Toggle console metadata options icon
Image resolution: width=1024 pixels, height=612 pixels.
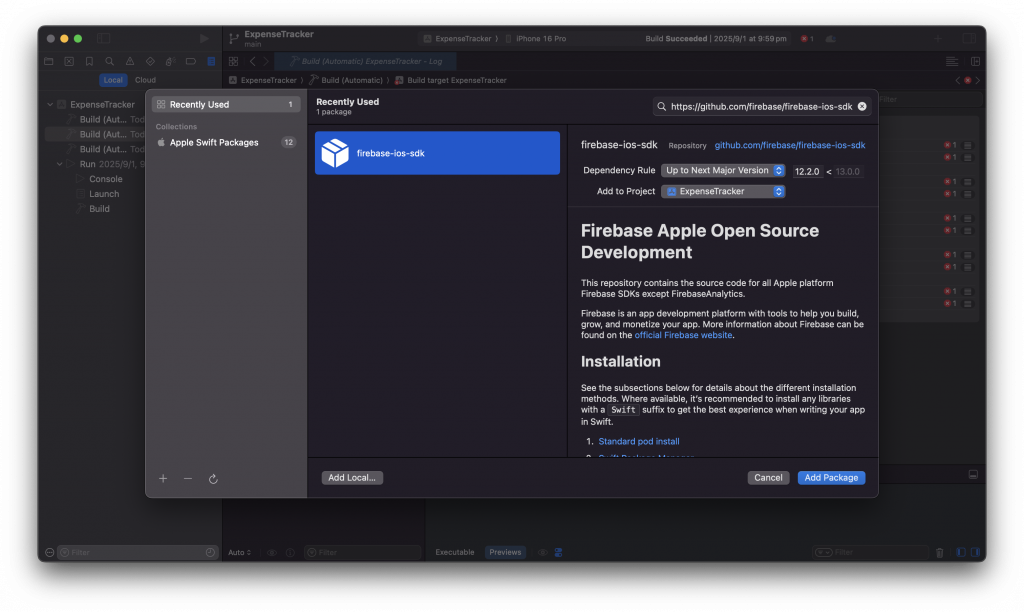point(558,553)
